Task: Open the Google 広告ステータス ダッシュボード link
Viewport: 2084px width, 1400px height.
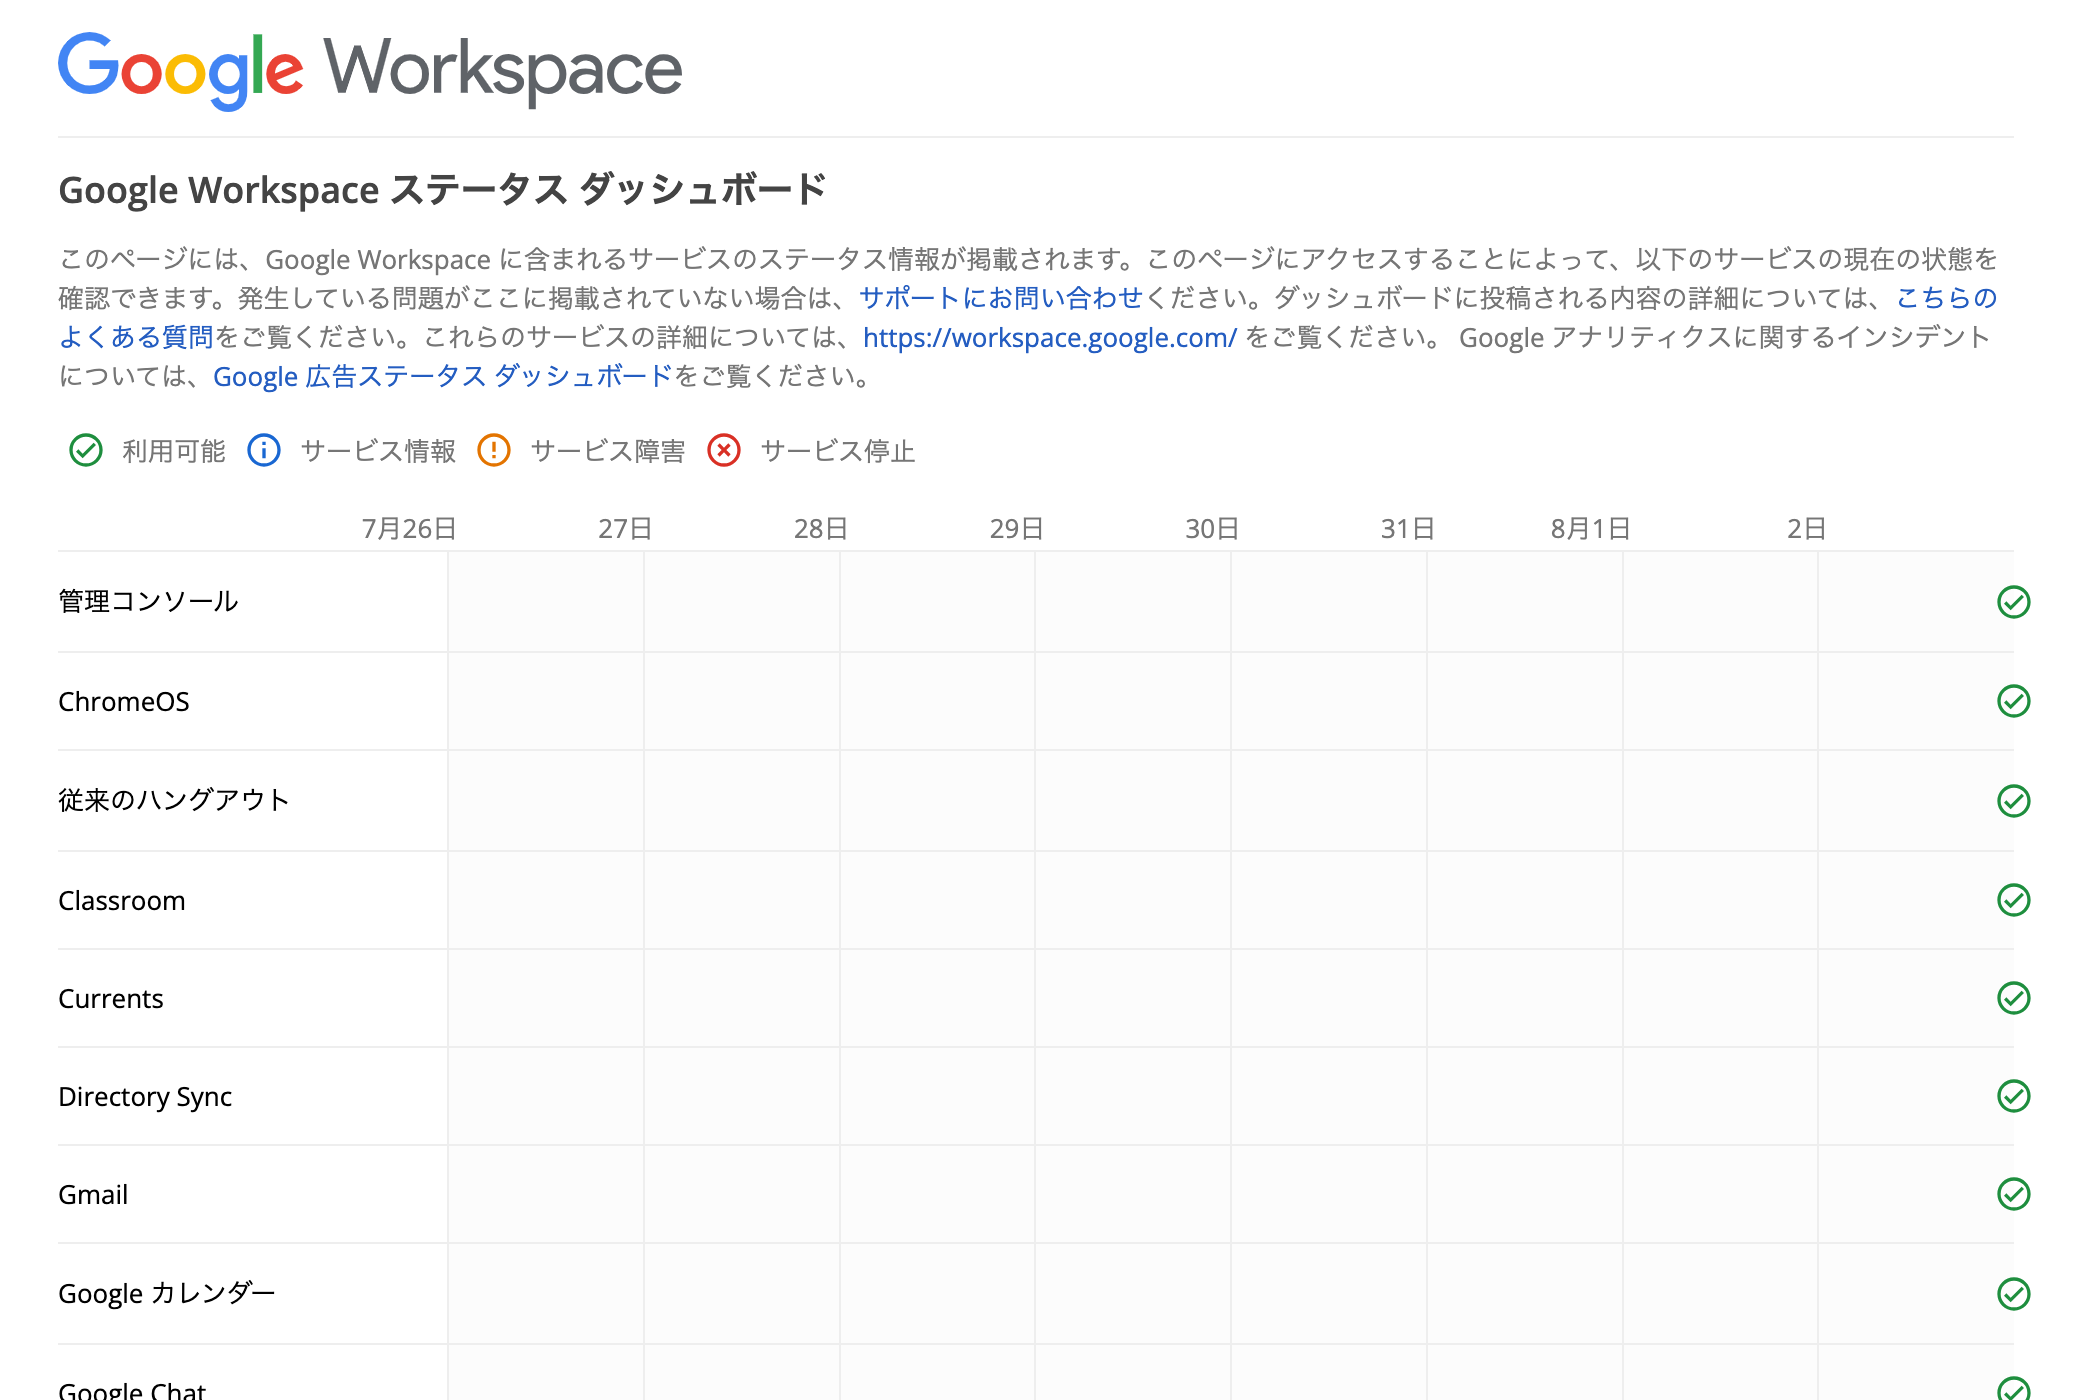Action: click(443, 377)
